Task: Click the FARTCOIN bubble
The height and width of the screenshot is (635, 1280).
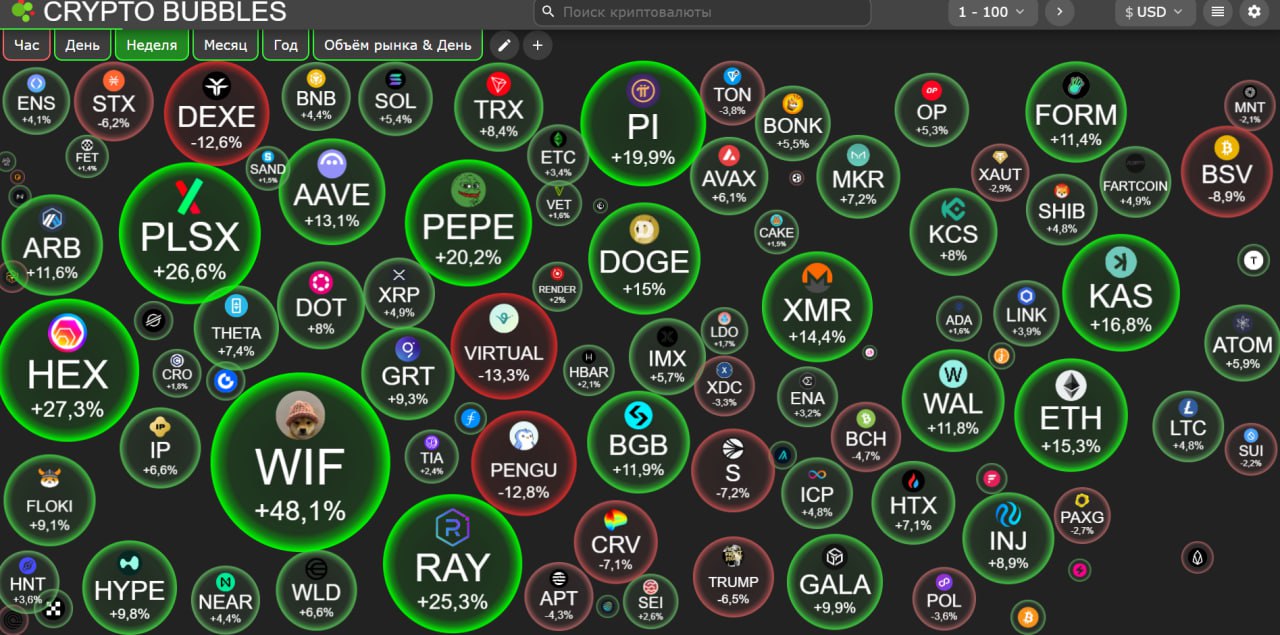Action: coord(1135,181)
